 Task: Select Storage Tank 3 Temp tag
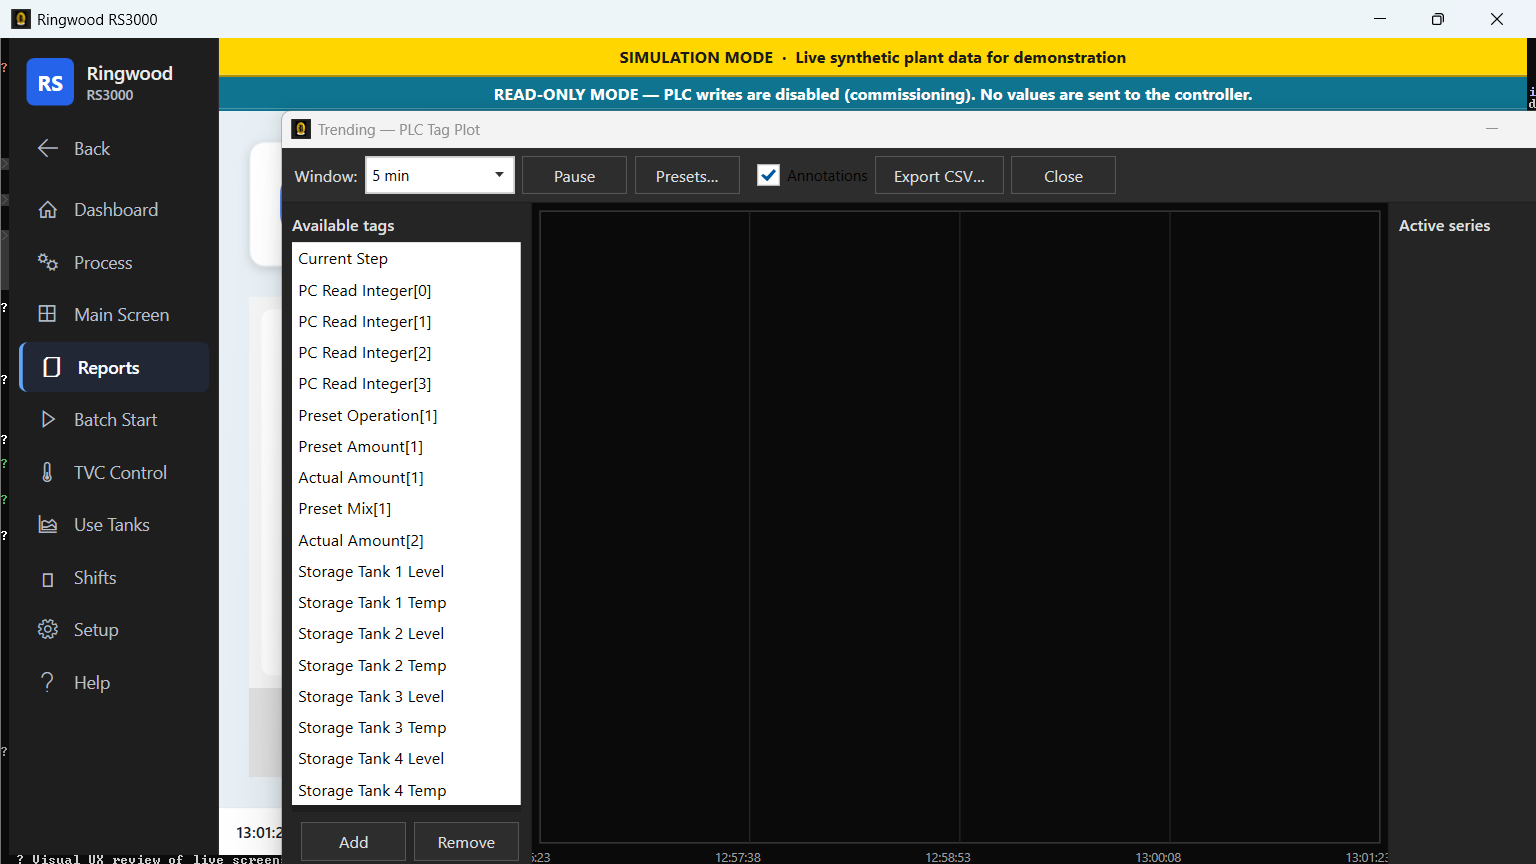click(x=406, y=728)
